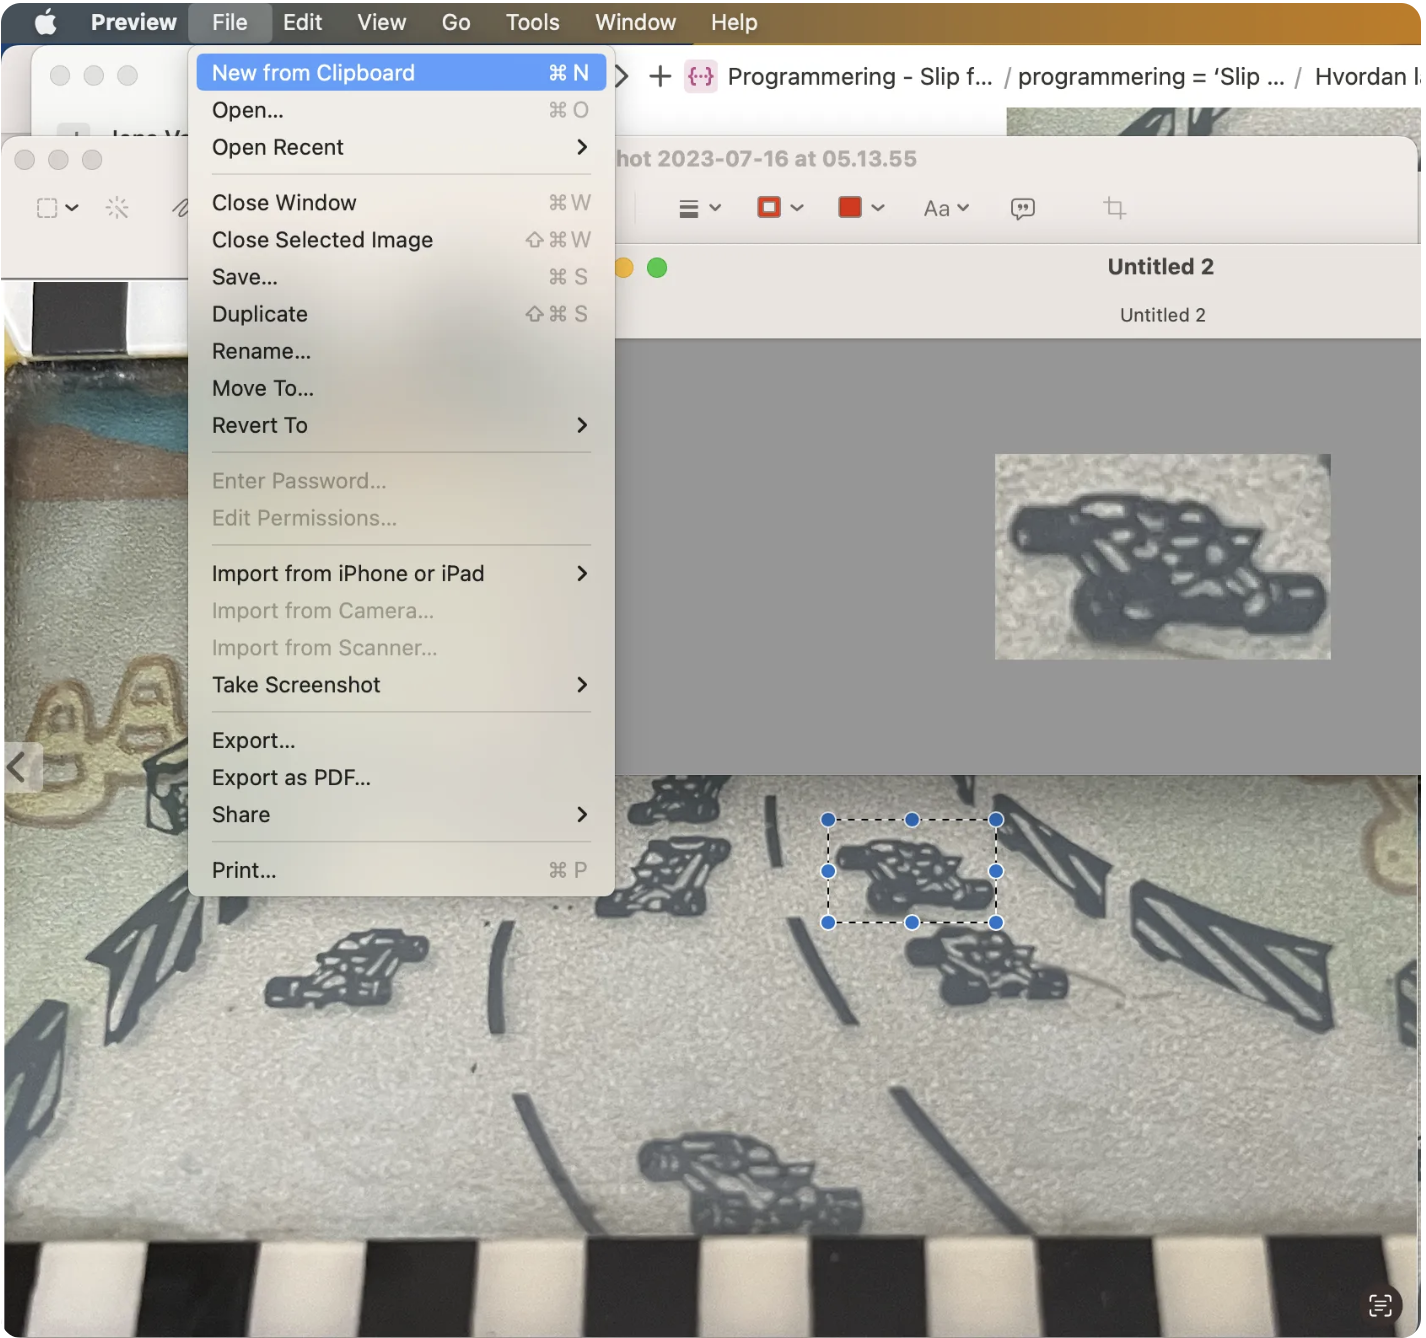Click the crop tool icon
The height and width of the screenshot is (1338, 1426).
[x=1114, y=208]
